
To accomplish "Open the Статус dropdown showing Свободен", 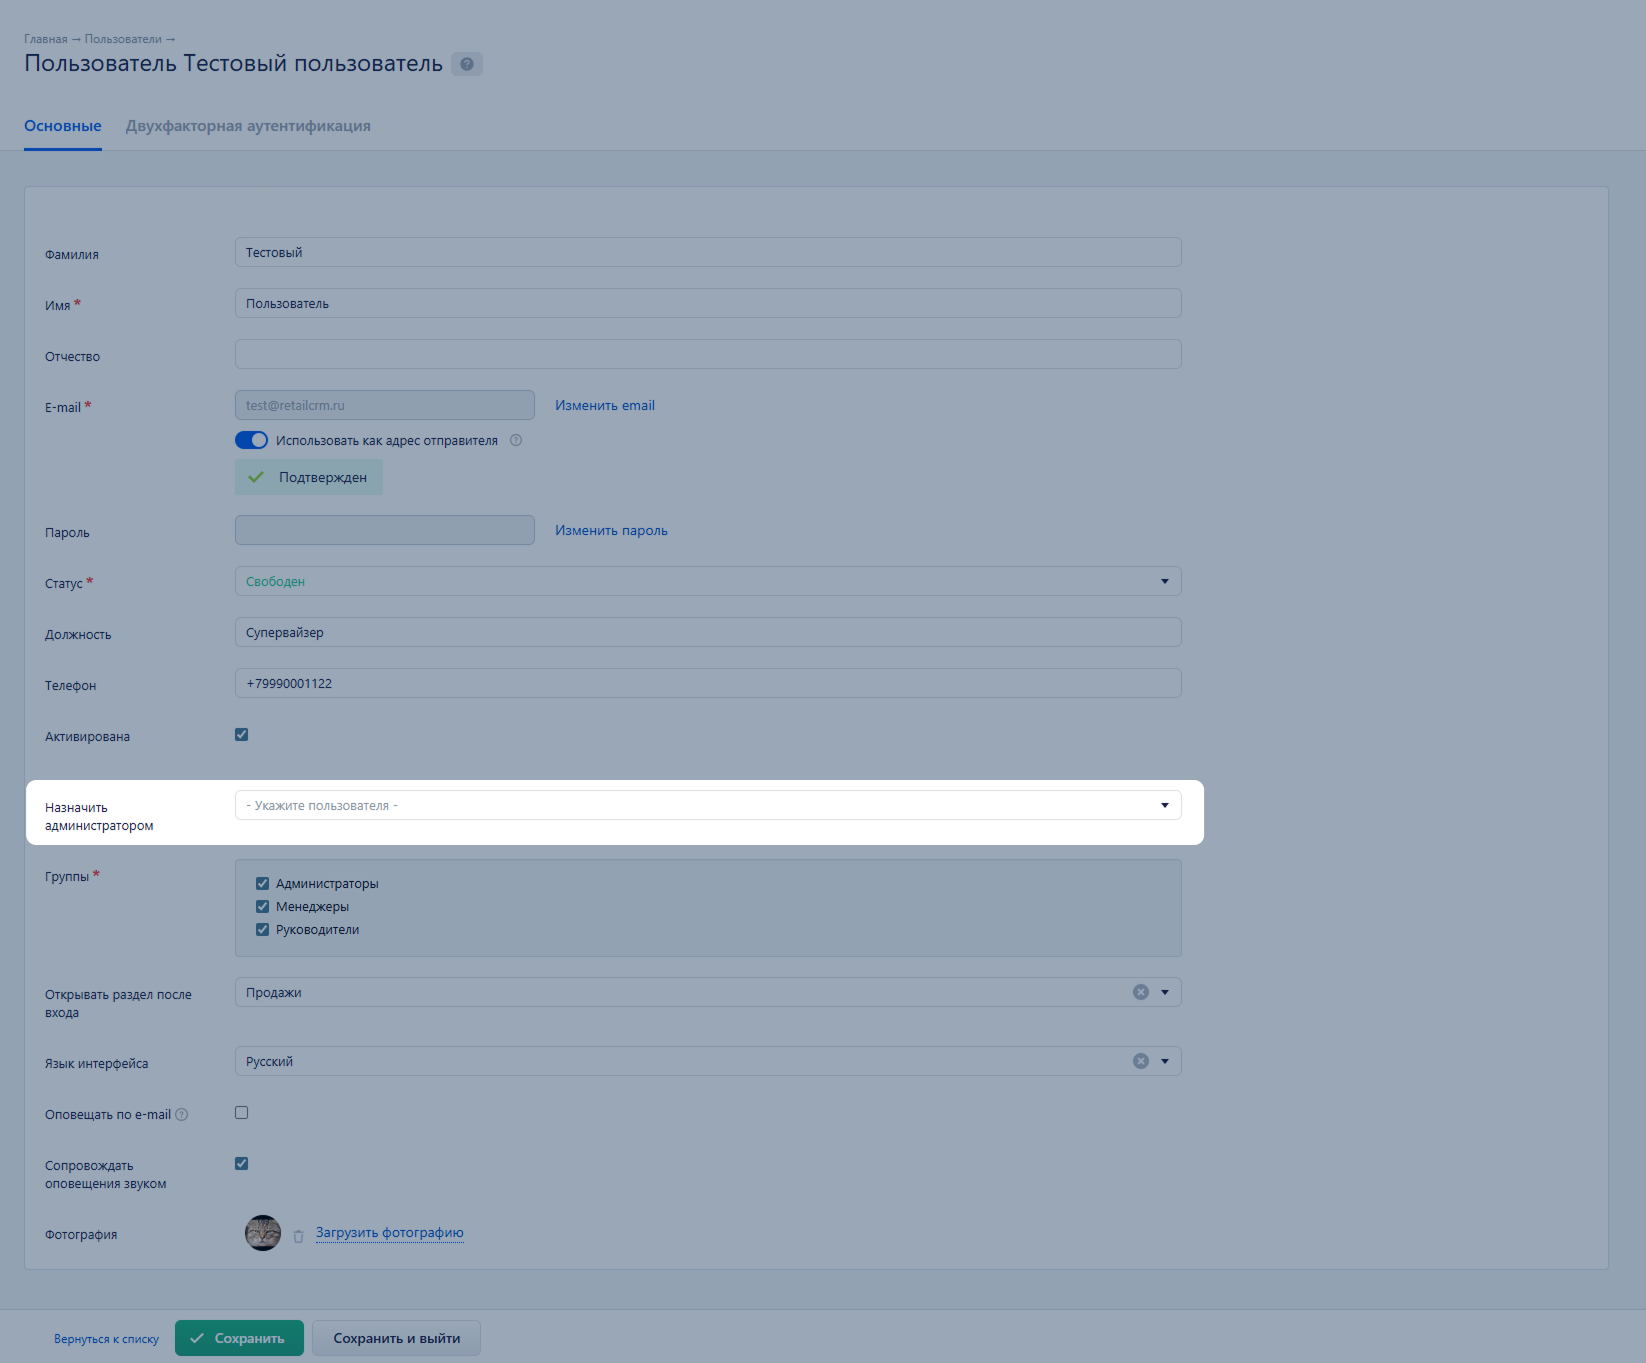I will tap(707, 581).
